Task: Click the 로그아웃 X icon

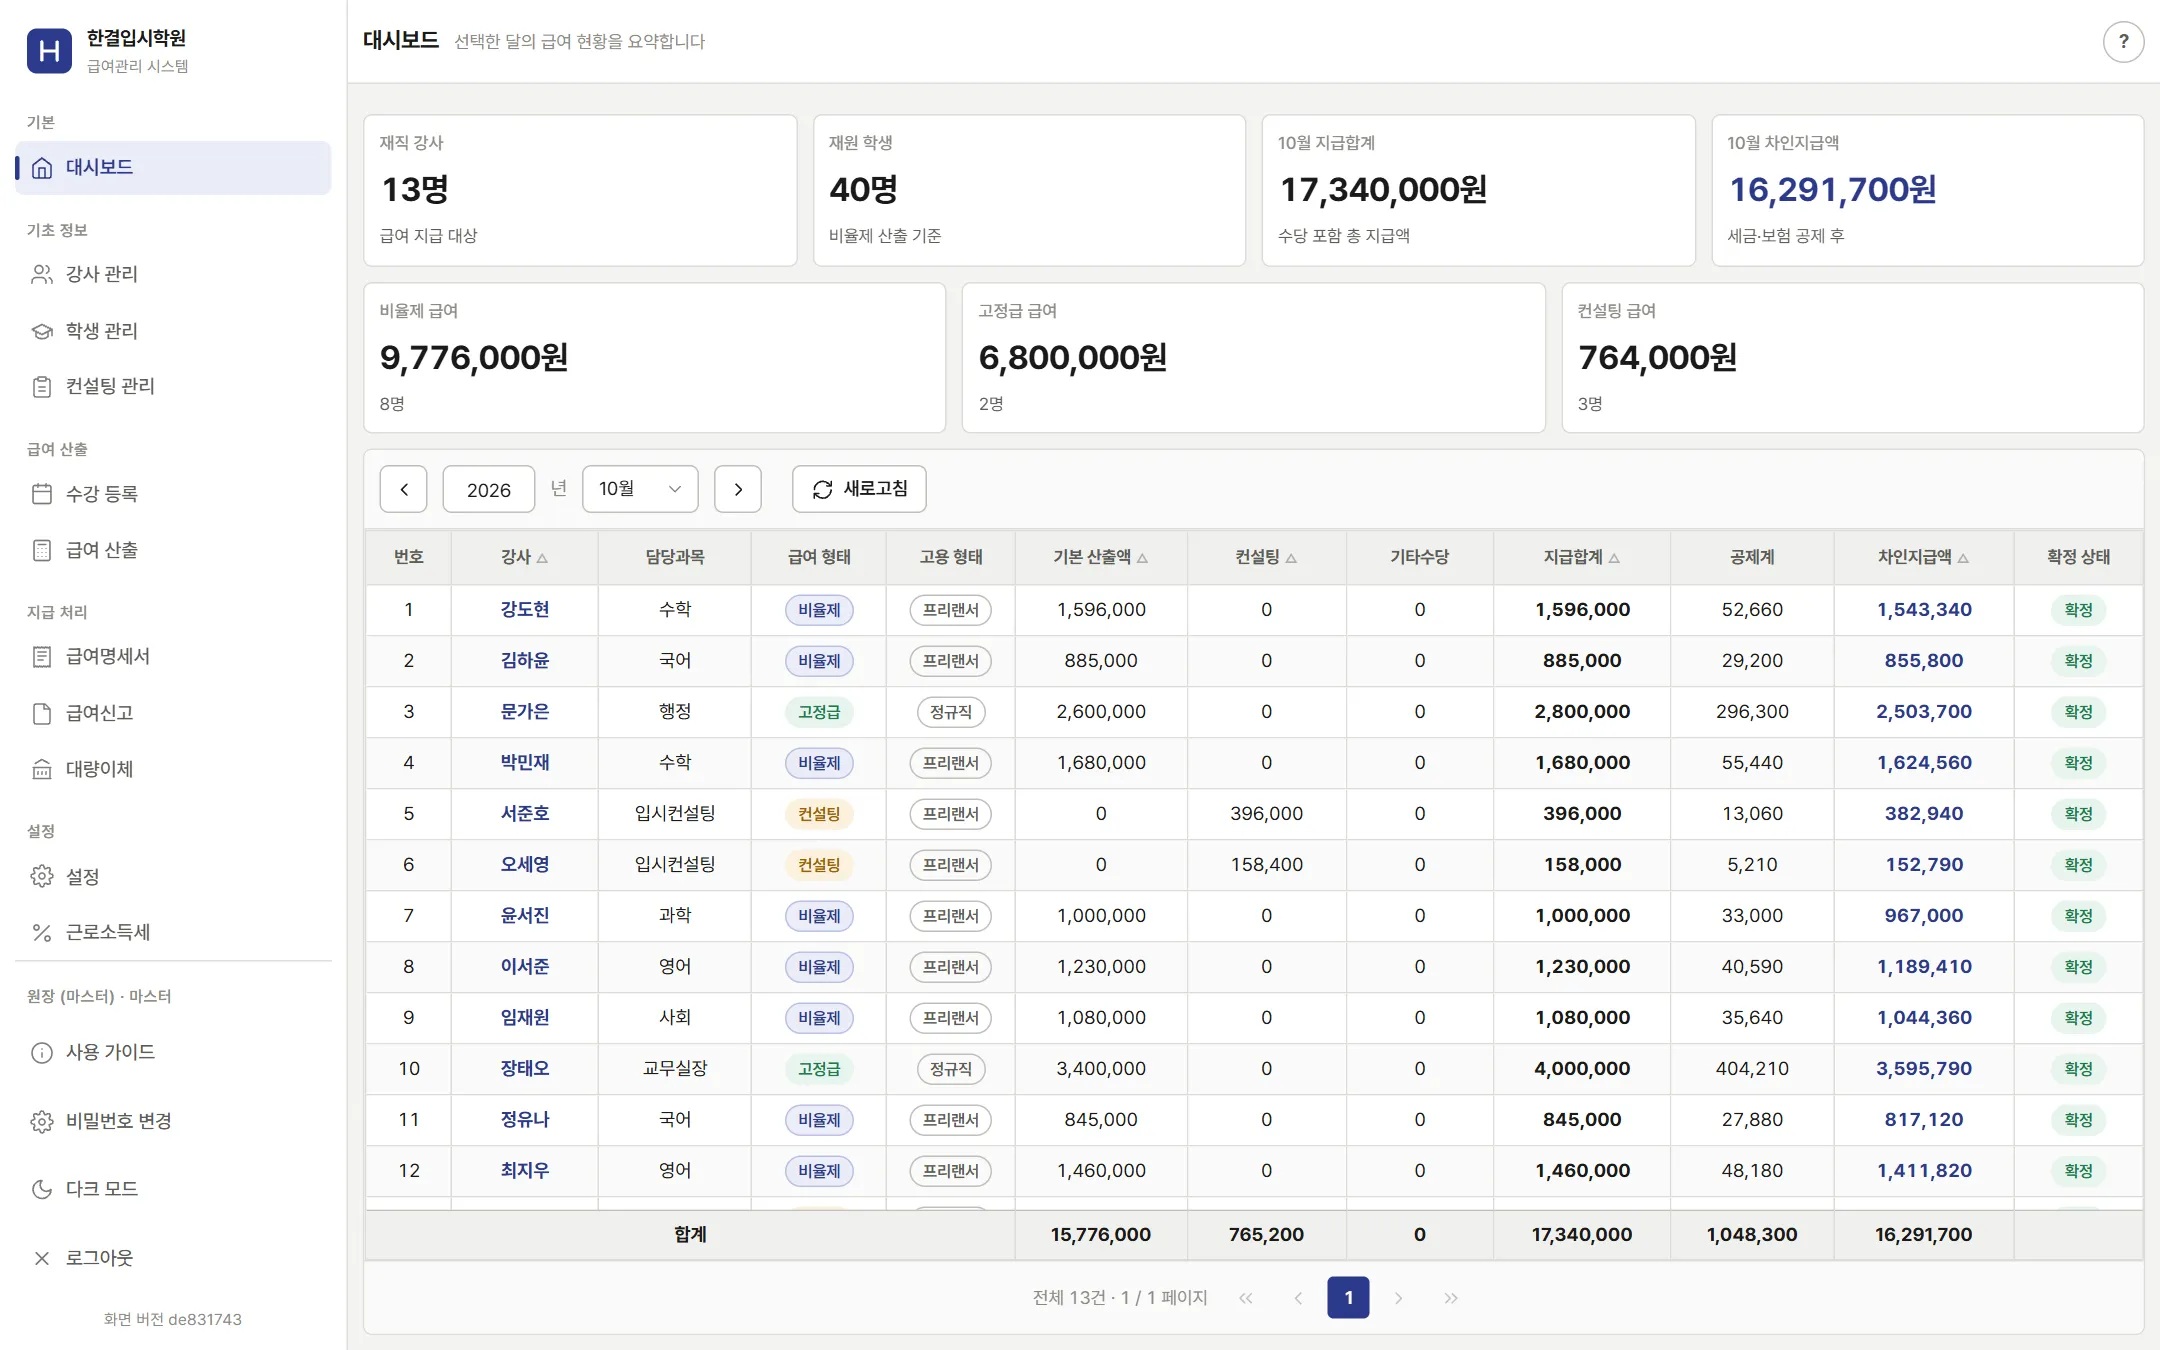Action: [x=42, y=1258]
